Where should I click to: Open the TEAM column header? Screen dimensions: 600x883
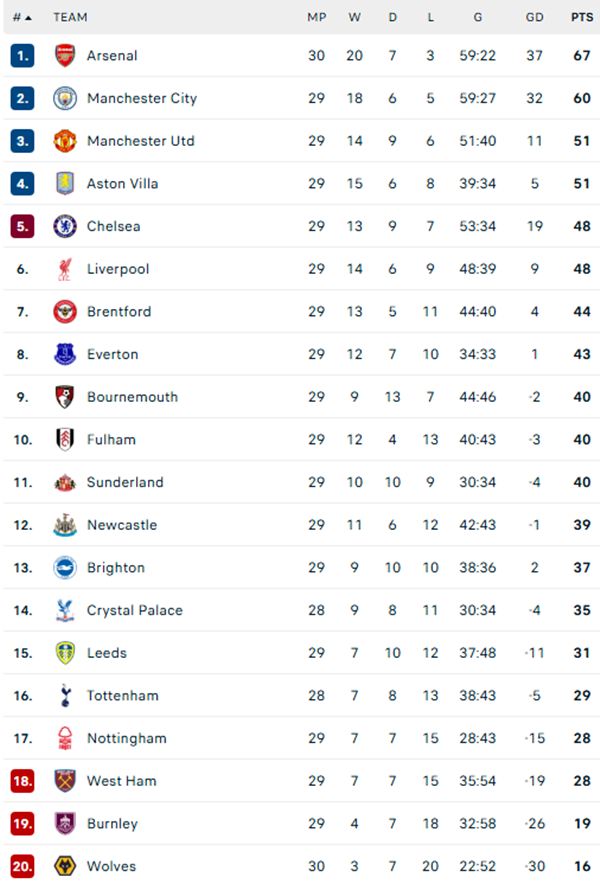pos(70,17)
